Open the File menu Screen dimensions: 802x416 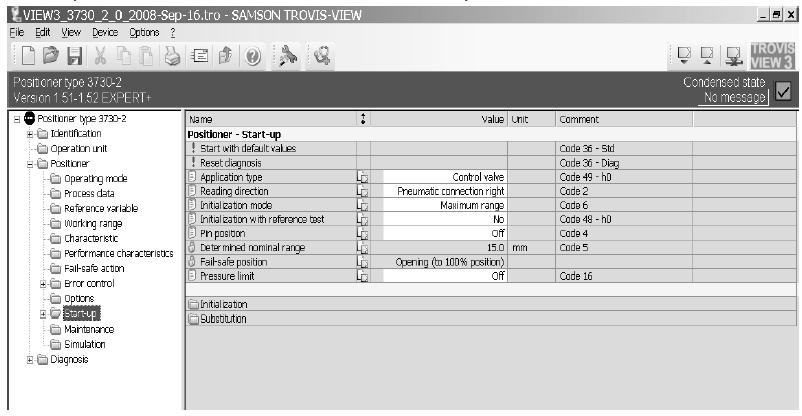click(x=17, y=32)
